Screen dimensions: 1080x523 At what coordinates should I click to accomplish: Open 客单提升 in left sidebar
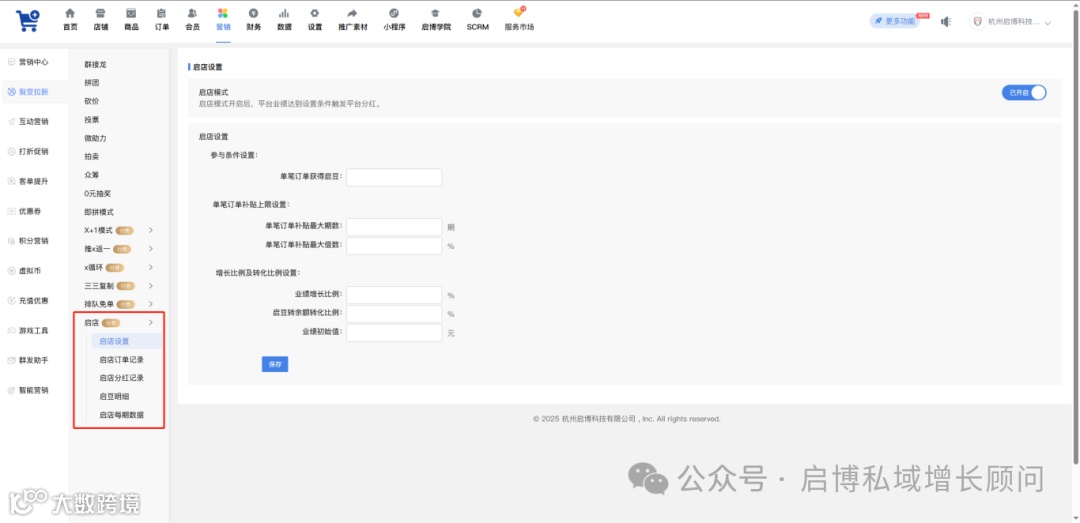pos(34,181)
